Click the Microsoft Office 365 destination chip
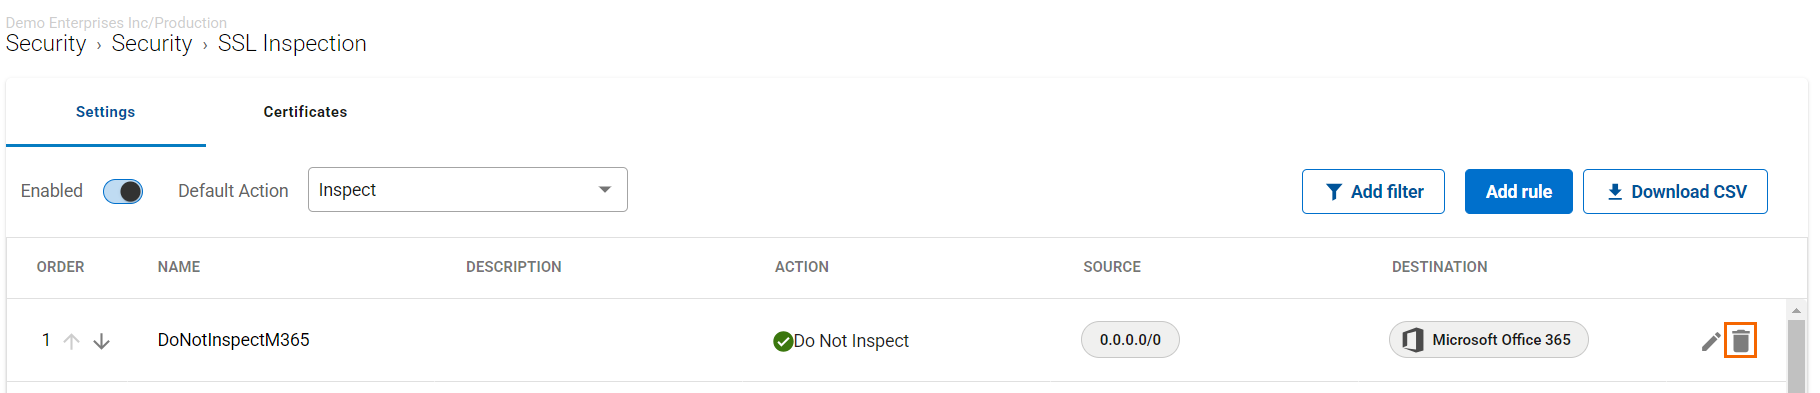Image resolution: width=1820 pixels, height=393 pixels. pos(1488,340)
